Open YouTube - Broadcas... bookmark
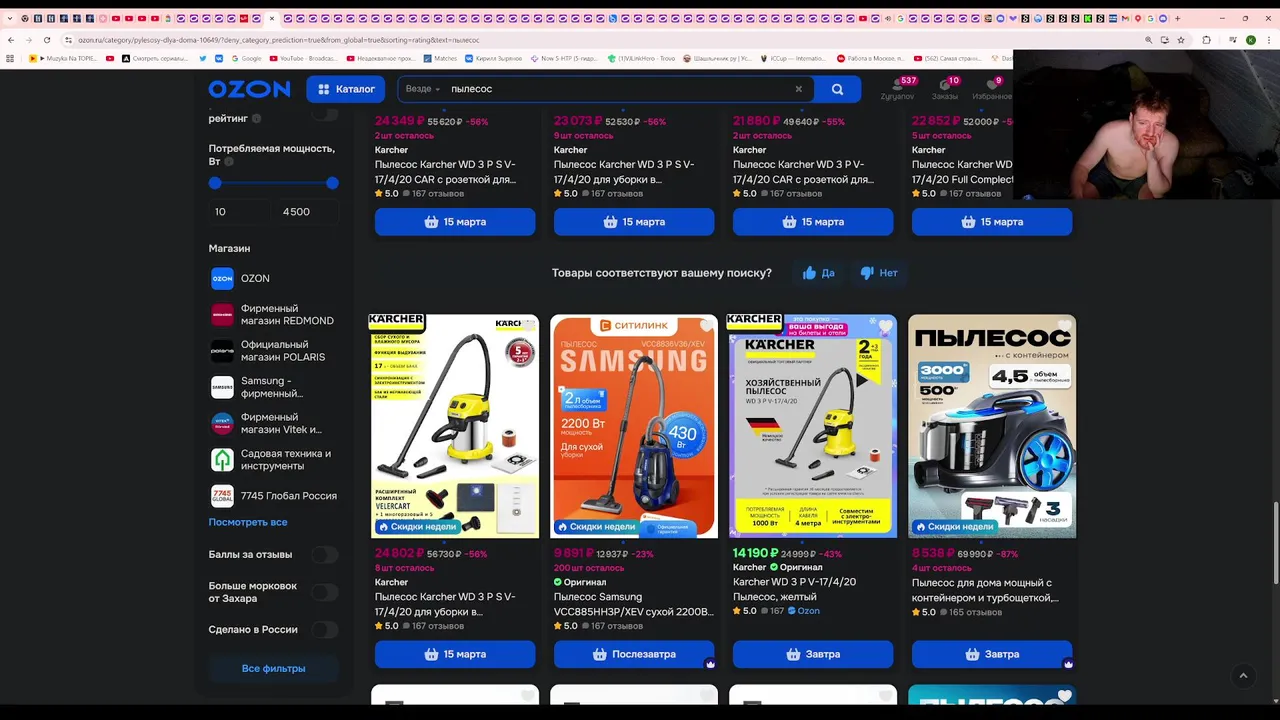Image resolution: width=1280 pixels, height=720 pixels. pos(303,58)
